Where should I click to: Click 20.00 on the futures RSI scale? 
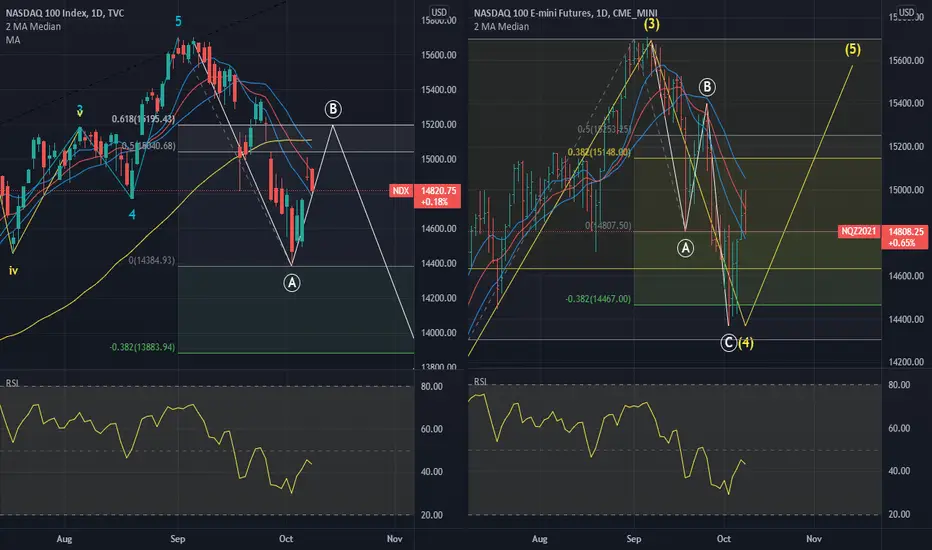click(x=899, y=514)
